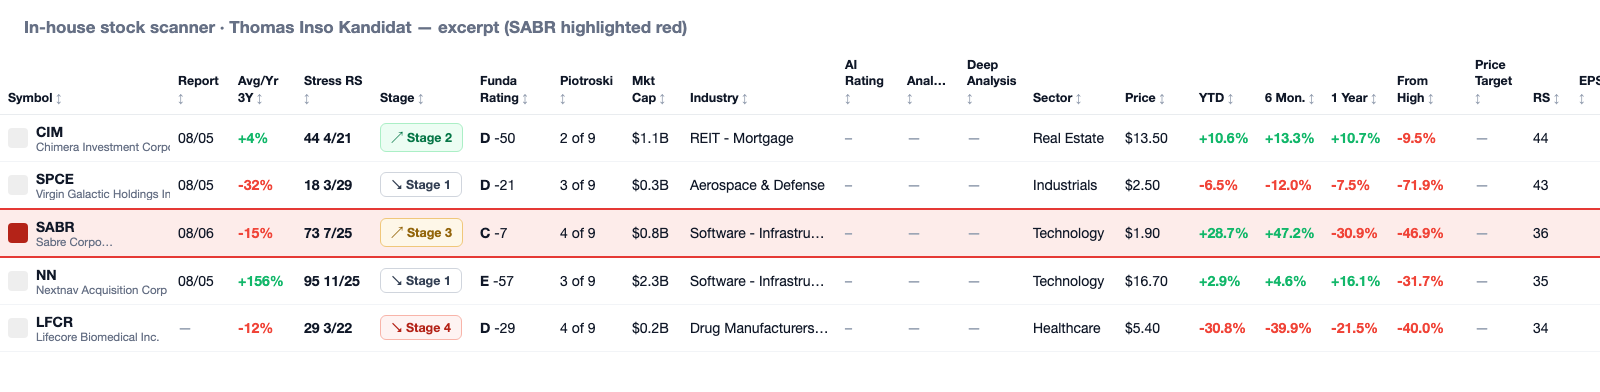Click Stage column sort arrows

coord(421,99)
